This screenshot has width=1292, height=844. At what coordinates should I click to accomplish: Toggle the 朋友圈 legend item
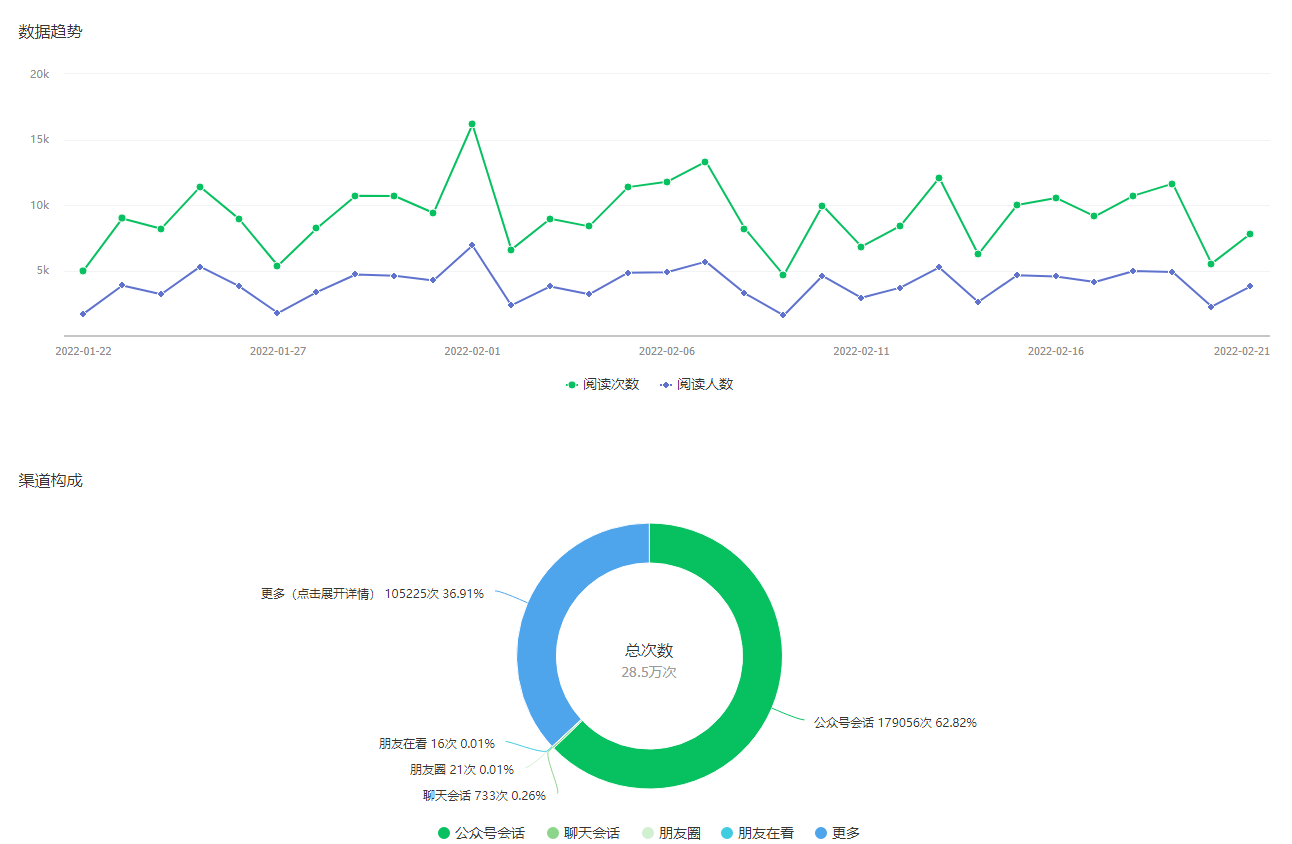(x=671, y=833)
